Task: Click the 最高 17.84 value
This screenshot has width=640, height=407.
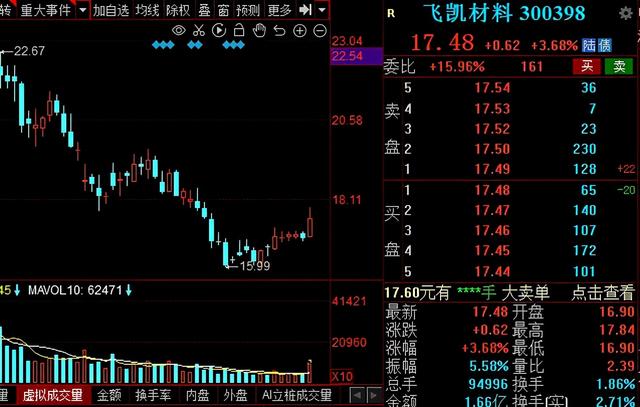Action: 617,330
